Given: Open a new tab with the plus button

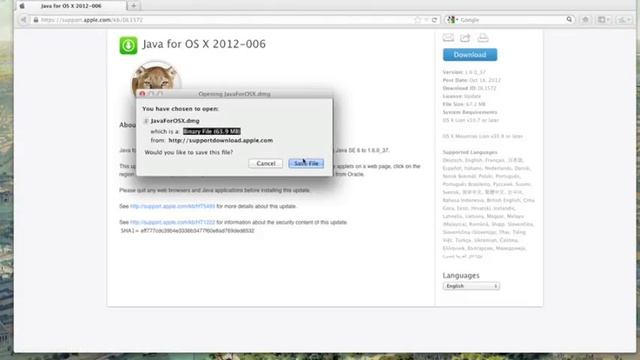Looking at the screenshot, I should coord(133,6).
